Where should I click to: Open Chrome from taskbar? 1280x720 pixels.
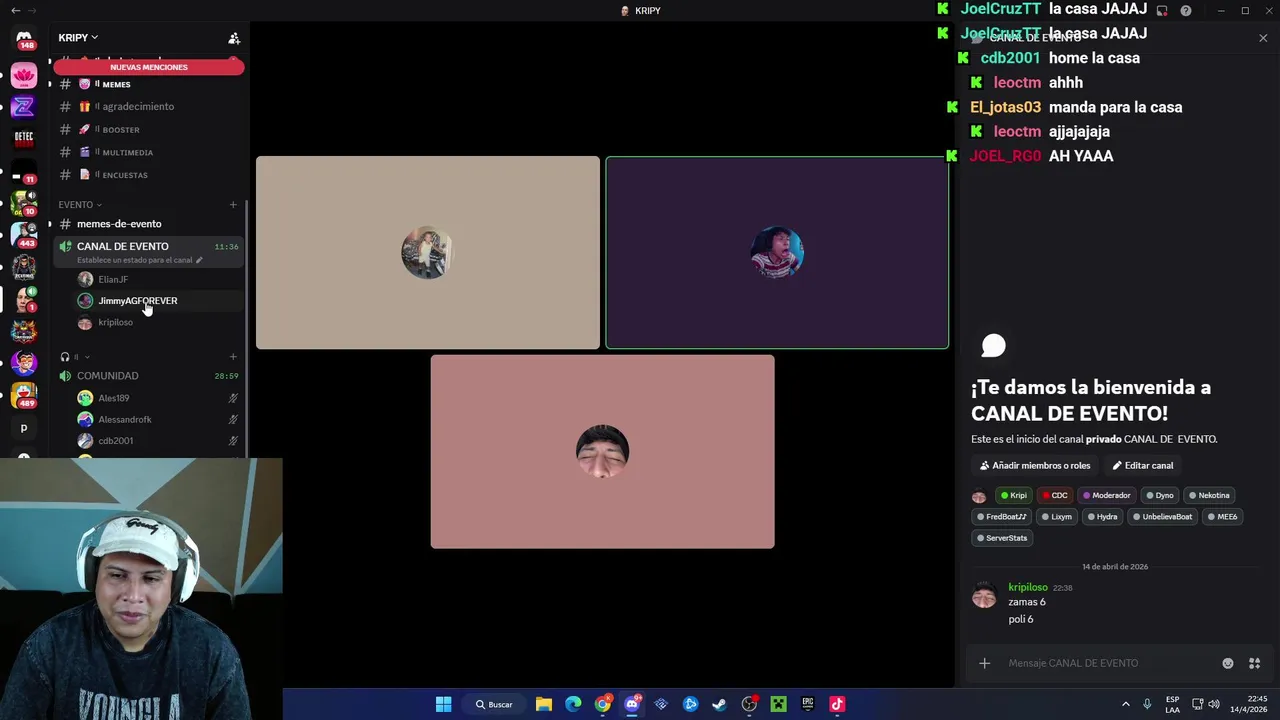tap(603, 704)
